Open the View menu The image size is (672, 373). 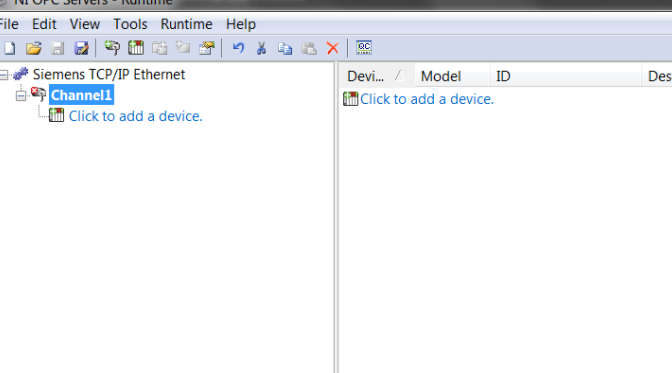pyautogui.click(x=85, y=24)
